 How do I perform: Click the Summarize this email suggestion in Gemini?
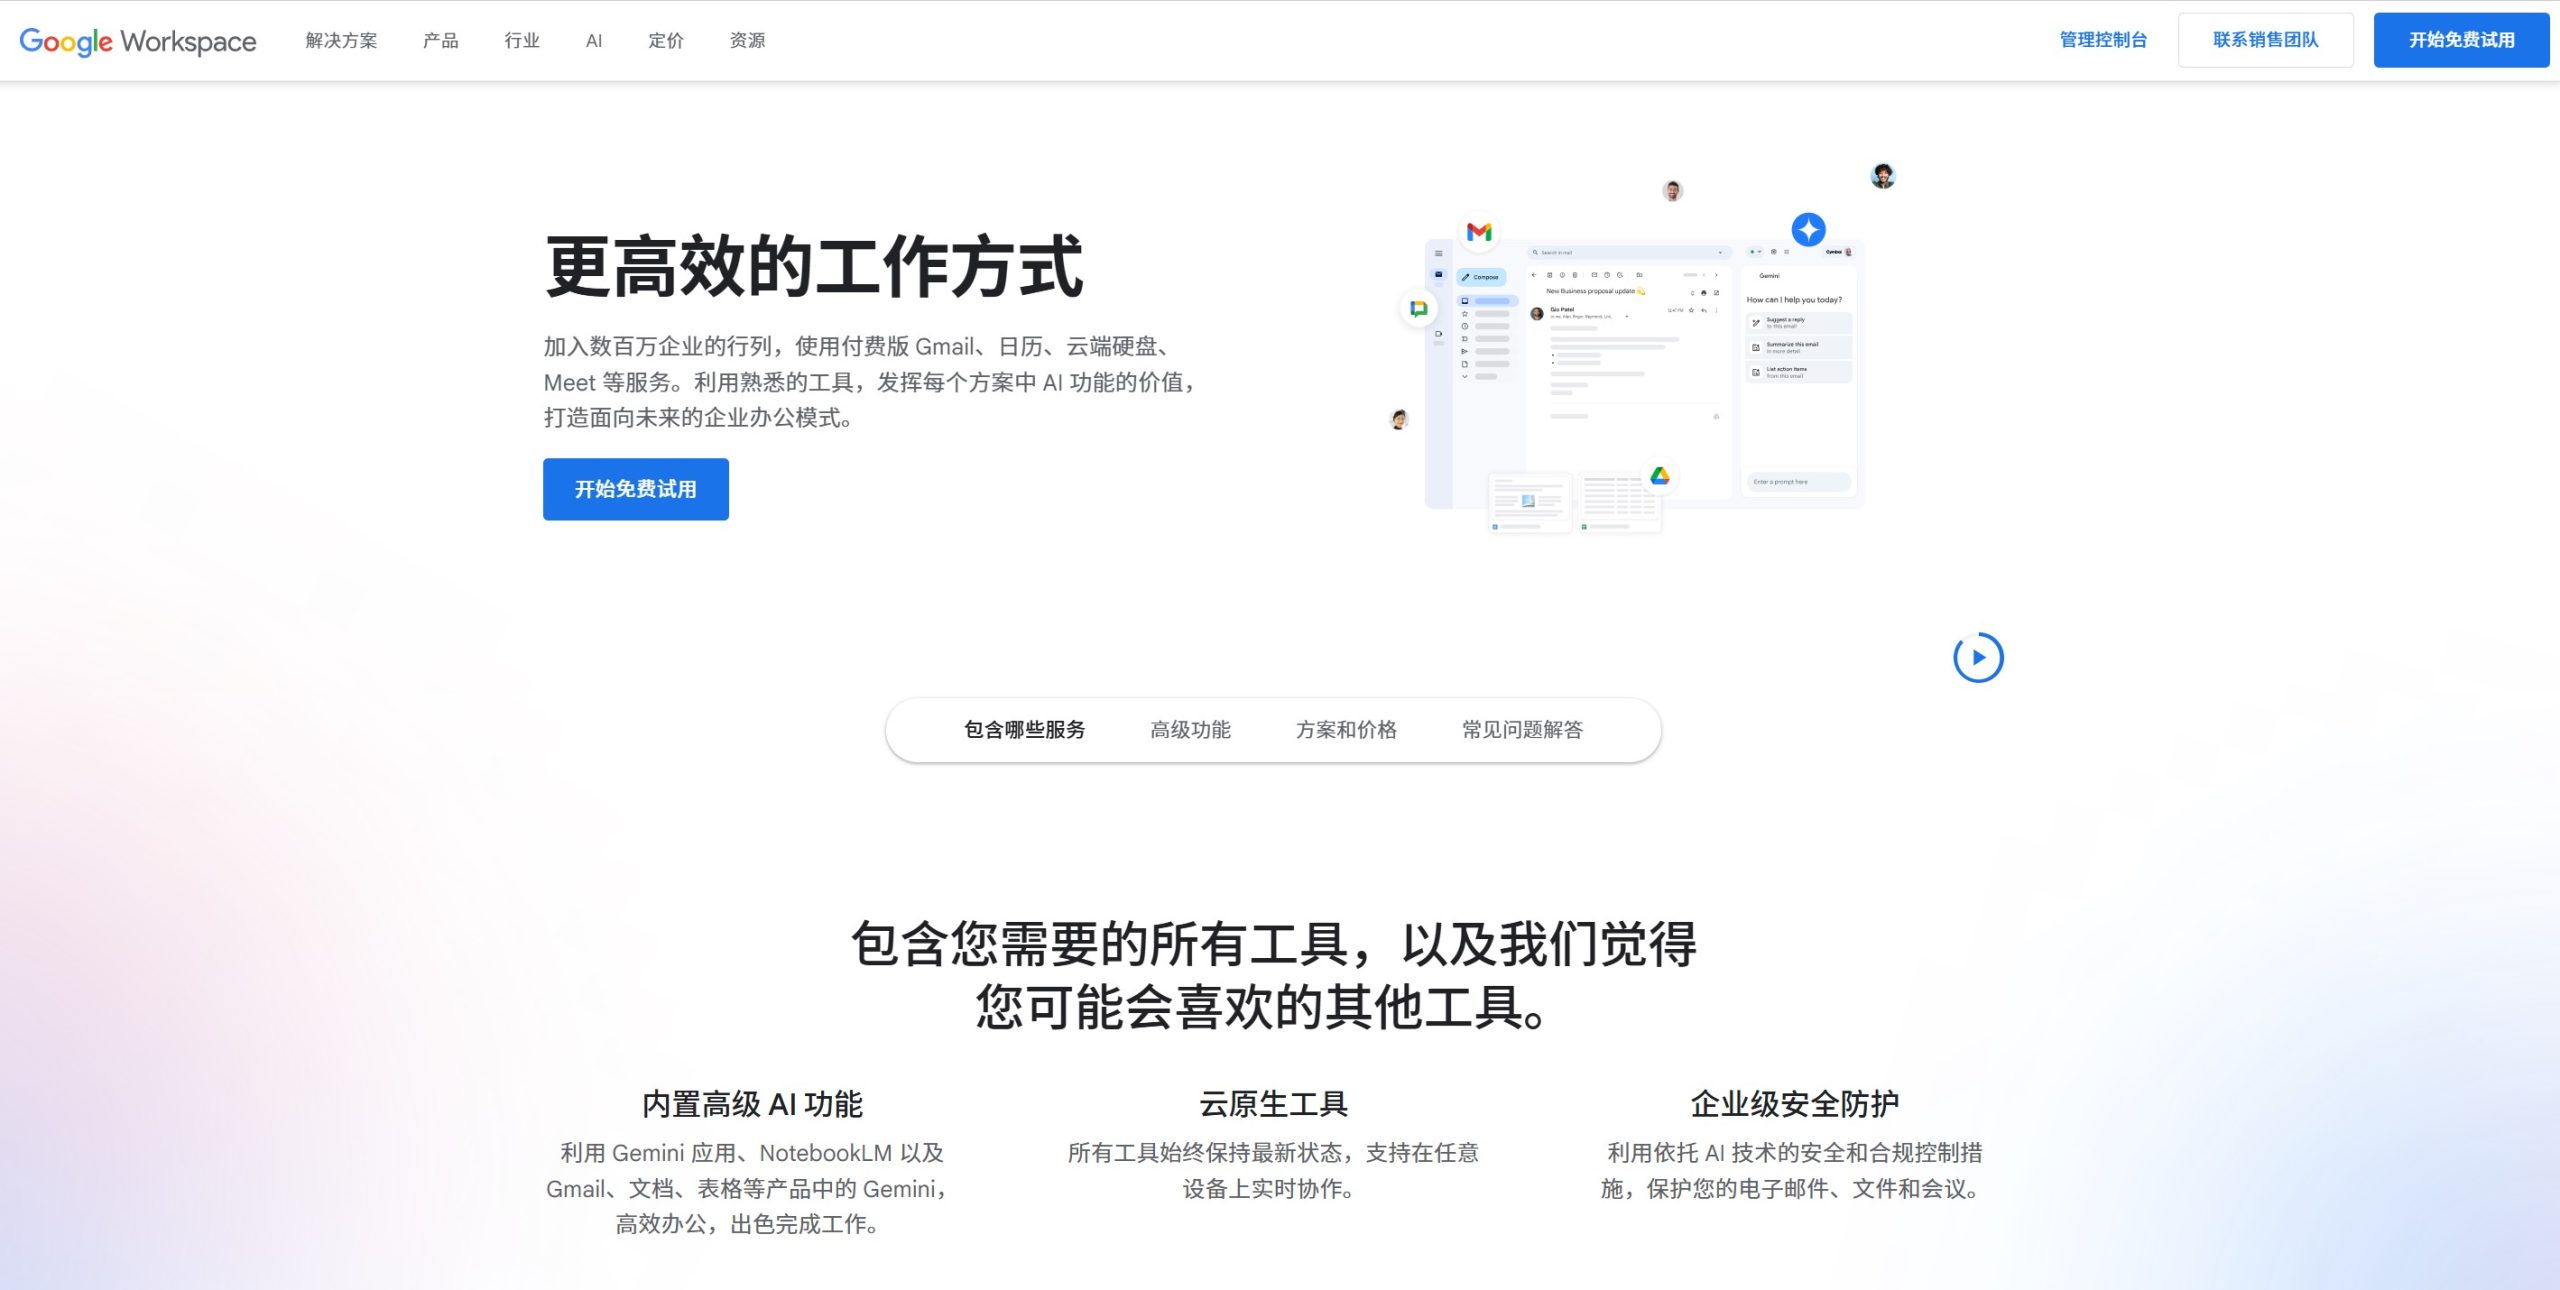coord(1798,348)
